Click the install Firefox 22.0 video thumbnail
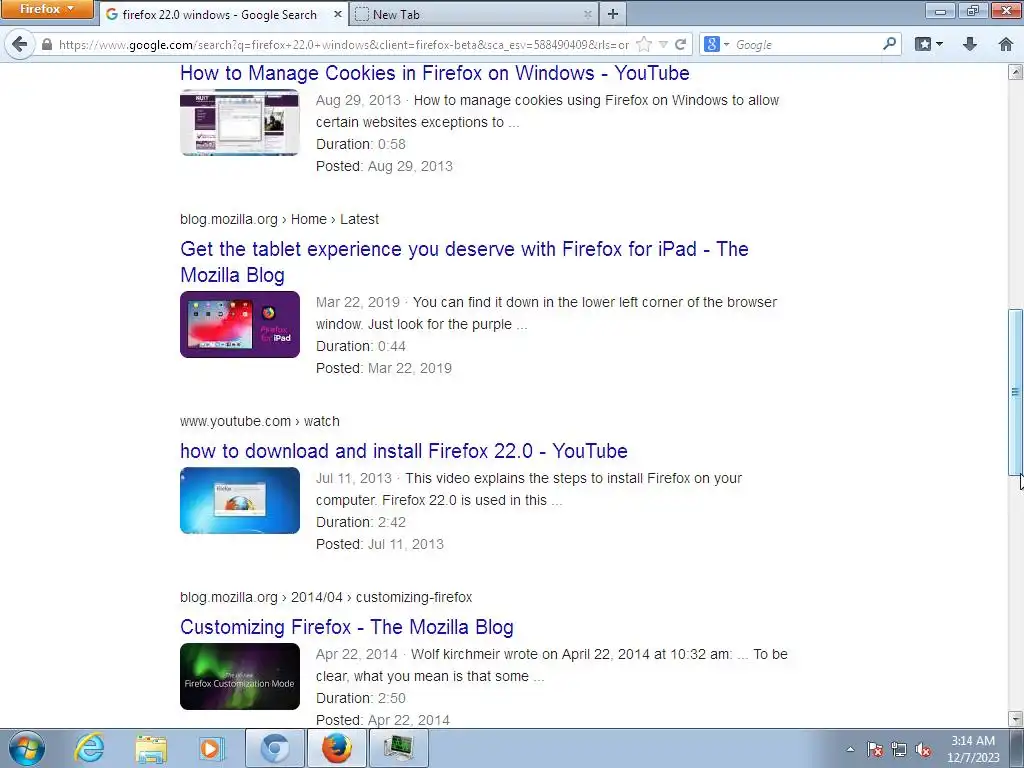The image size is (1024, 768). tap(240, 500)
